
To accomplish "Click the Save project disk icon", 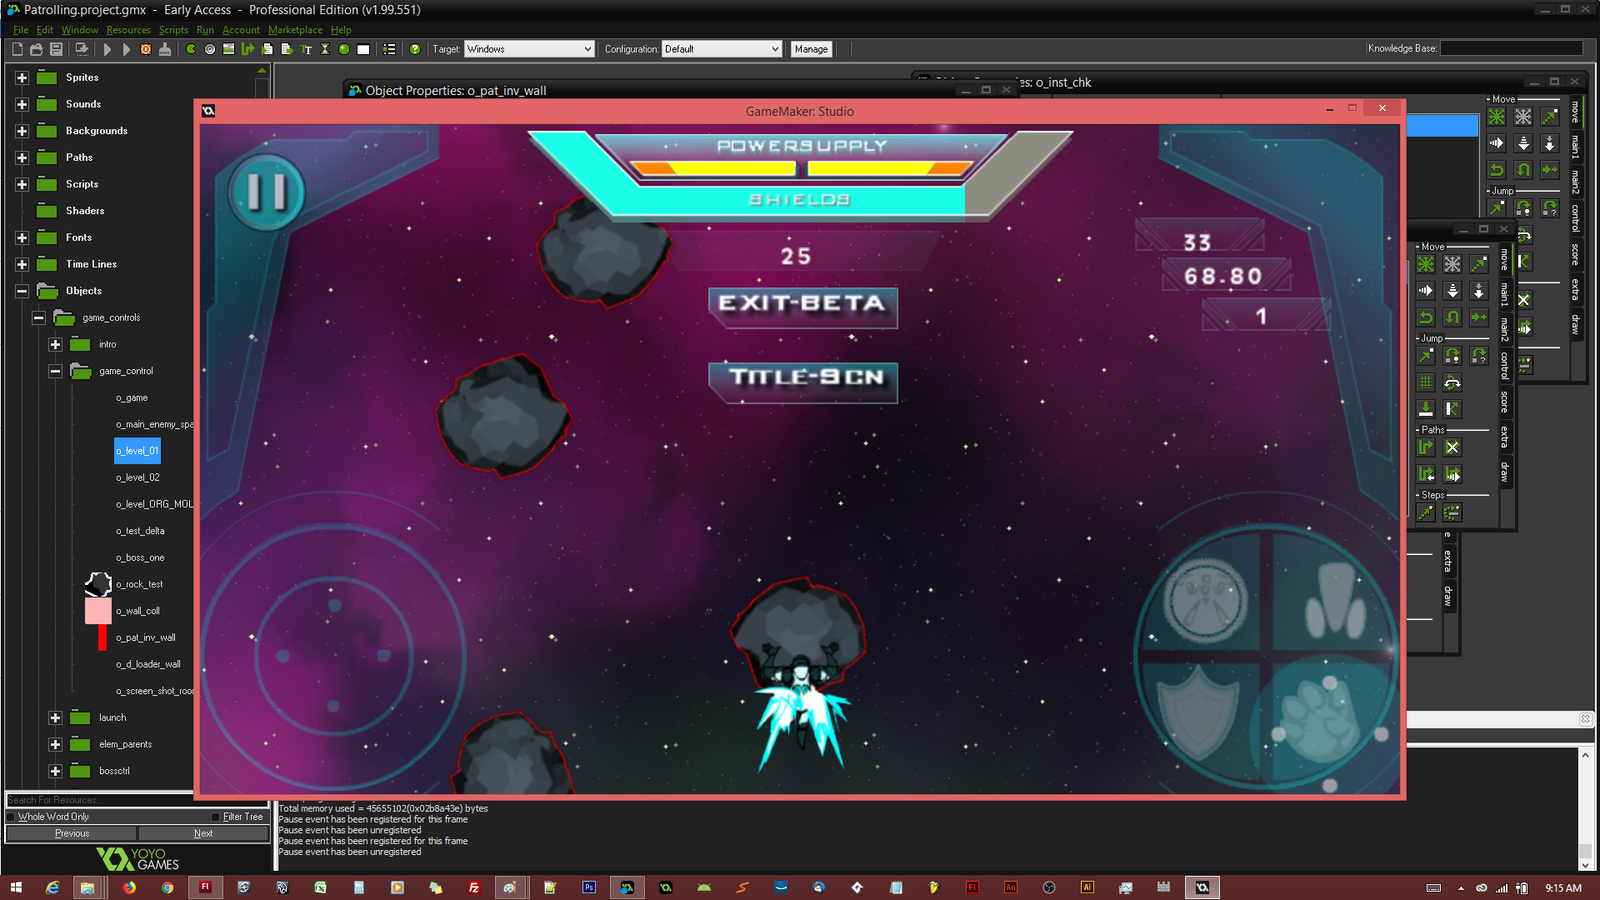I will [x=56, y=49].
